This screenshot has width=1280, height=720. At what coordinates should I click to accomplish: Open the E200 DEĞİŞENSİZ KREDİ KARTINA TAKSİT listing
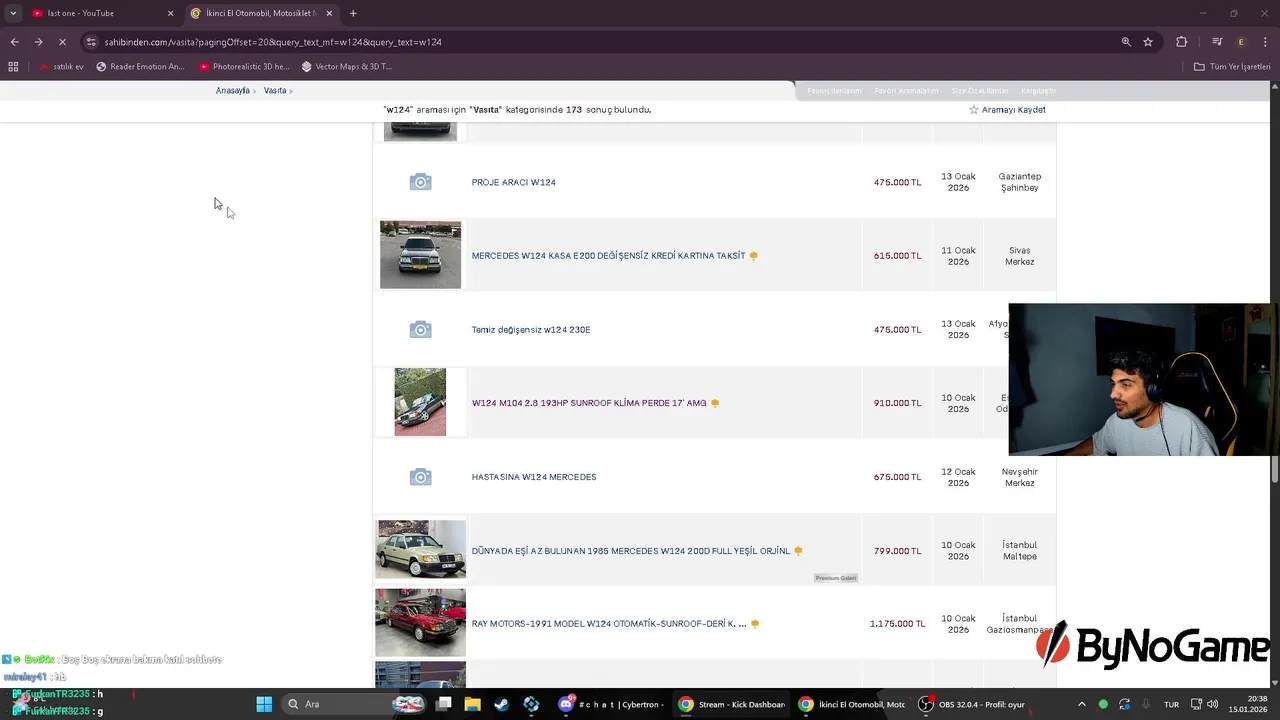pos(608,256)
